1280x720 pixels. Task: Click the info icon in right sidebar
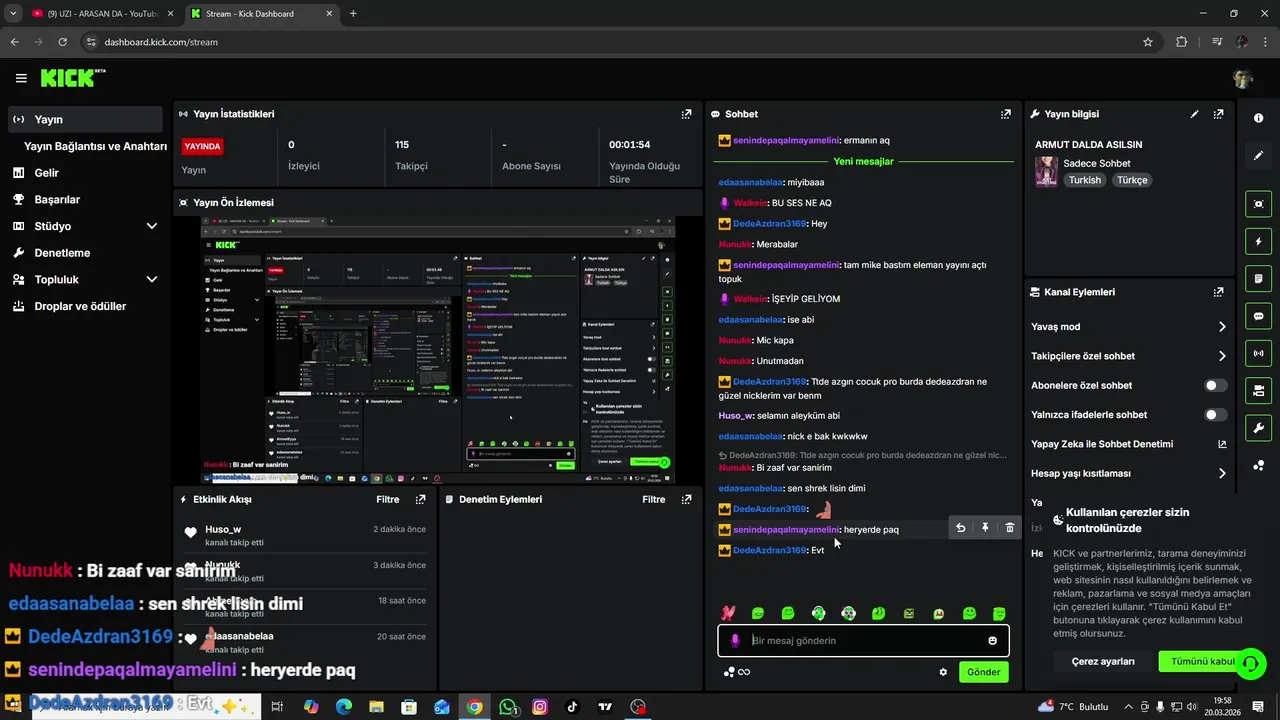[x=1258, y=118]
